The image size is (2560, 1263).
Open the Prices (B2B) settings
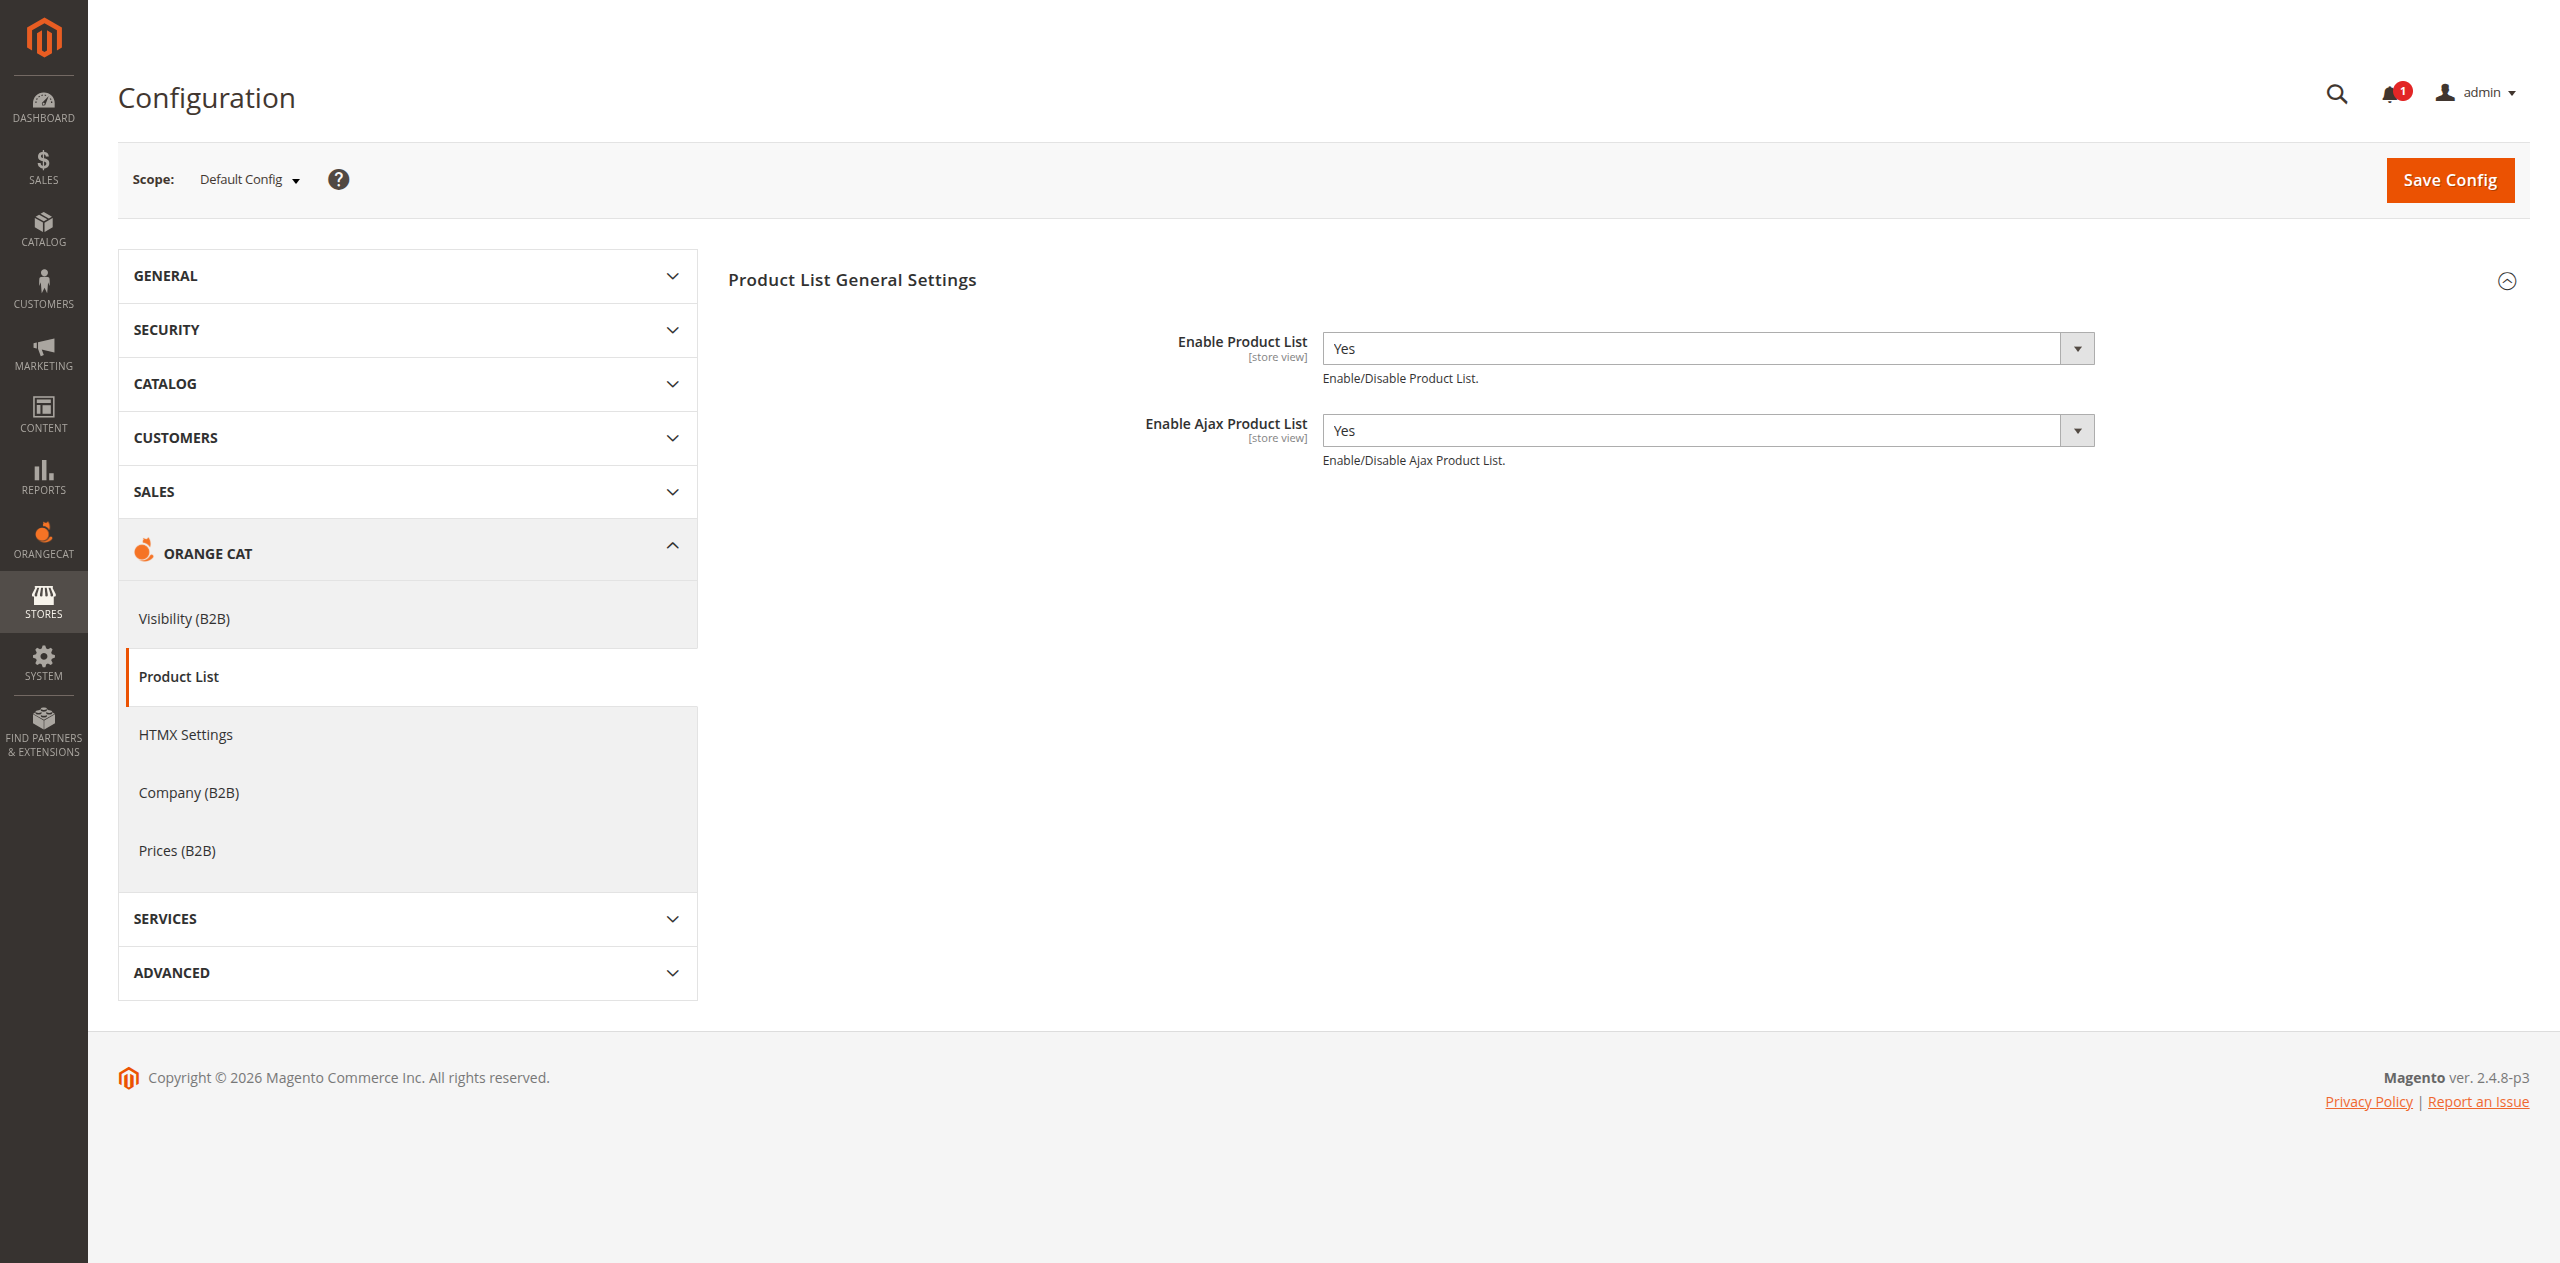(177, 850)
